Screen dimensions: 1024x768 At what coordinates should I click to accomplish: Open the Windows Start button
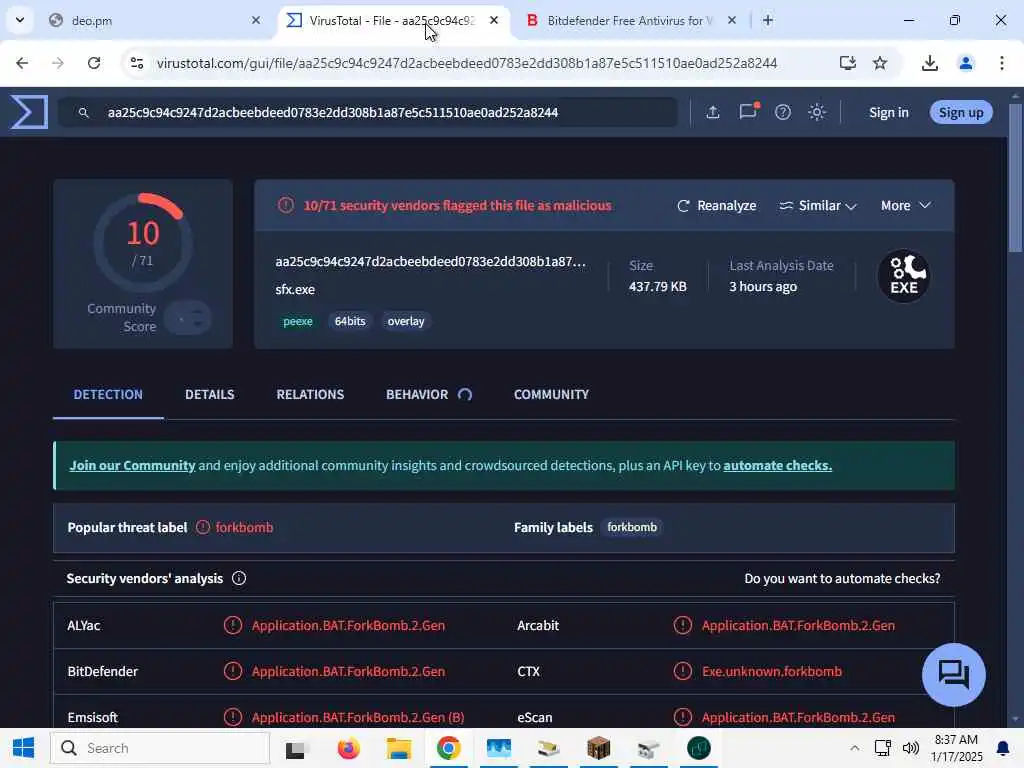[24, 748]
